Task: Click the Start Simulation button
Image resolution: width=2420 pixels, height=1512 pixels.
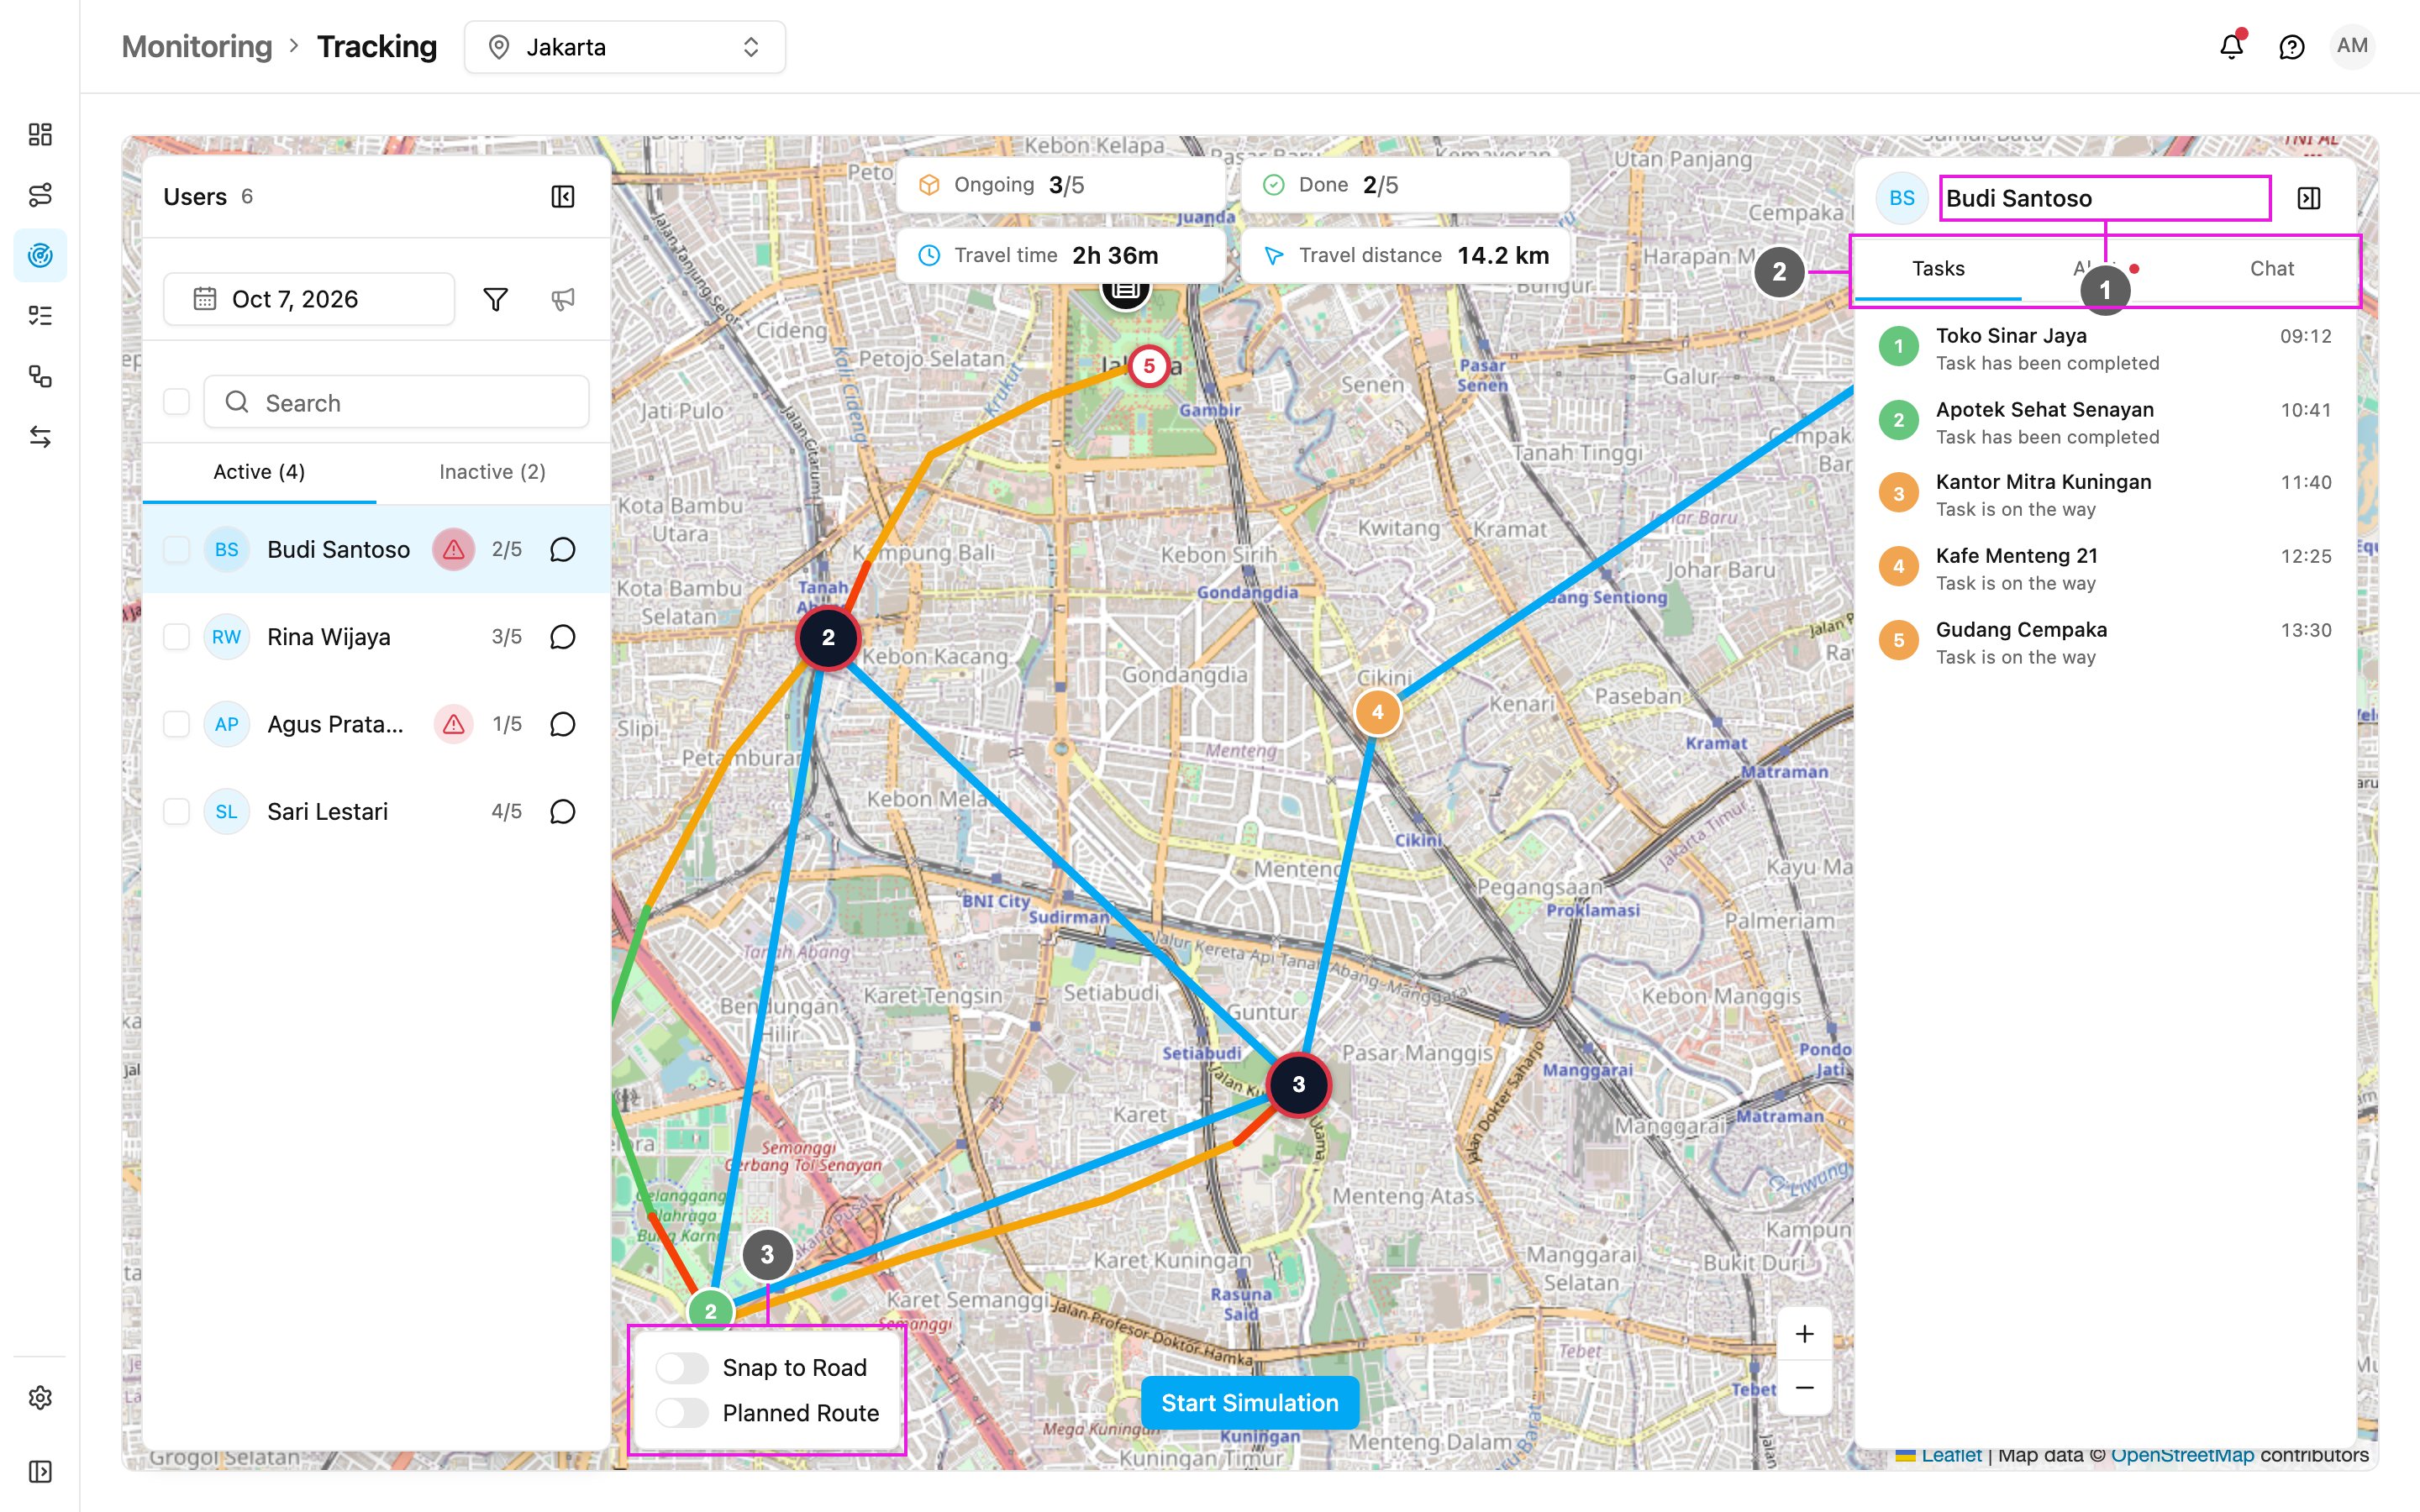Action: (x=1249, y=1403)
